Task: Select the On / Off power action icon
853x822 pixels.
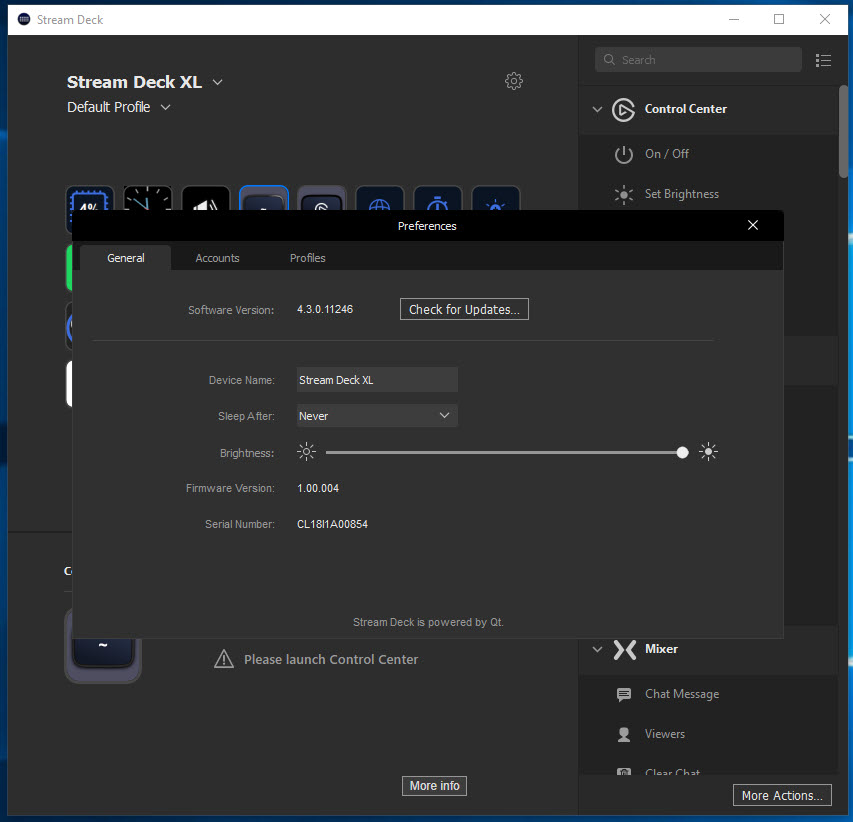Action: click(623, 154)
